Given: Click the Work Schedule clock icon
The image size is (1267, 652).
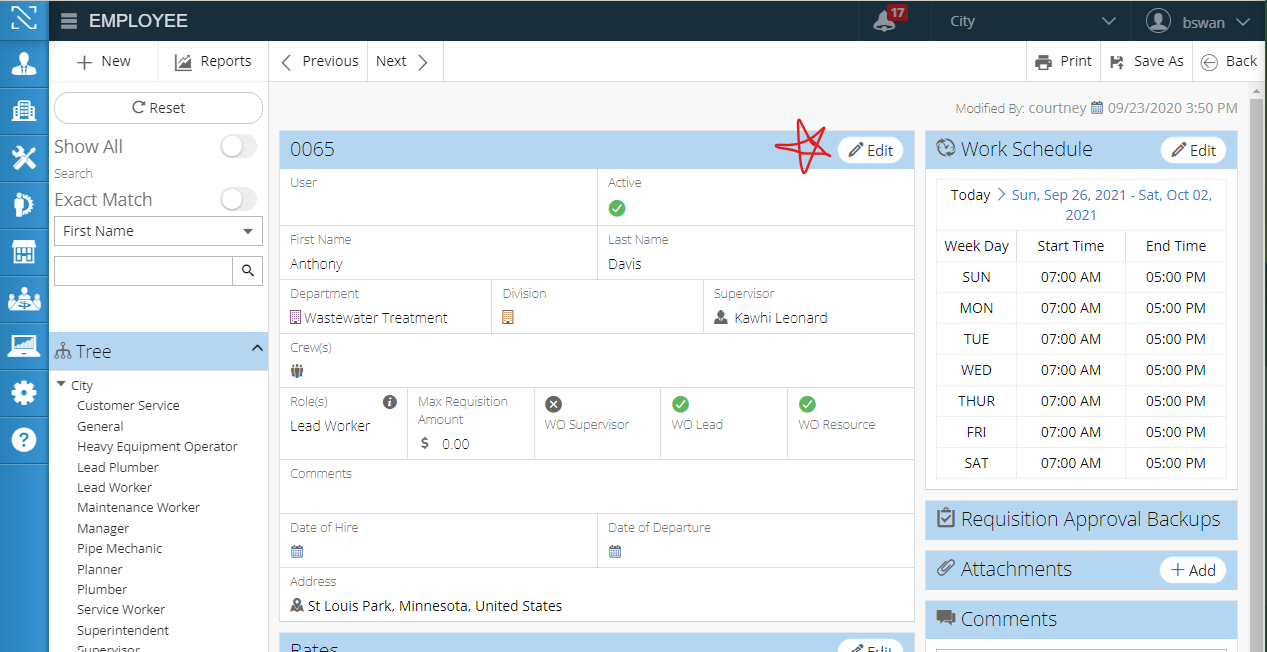Looking at the screenshot, I should (x=946, y=148).
